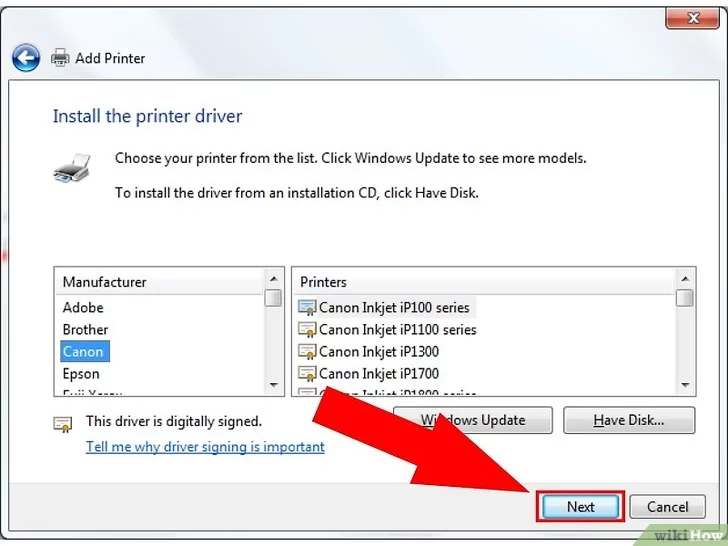Click the Printers list scrollbar thumb

coord(684,298)
